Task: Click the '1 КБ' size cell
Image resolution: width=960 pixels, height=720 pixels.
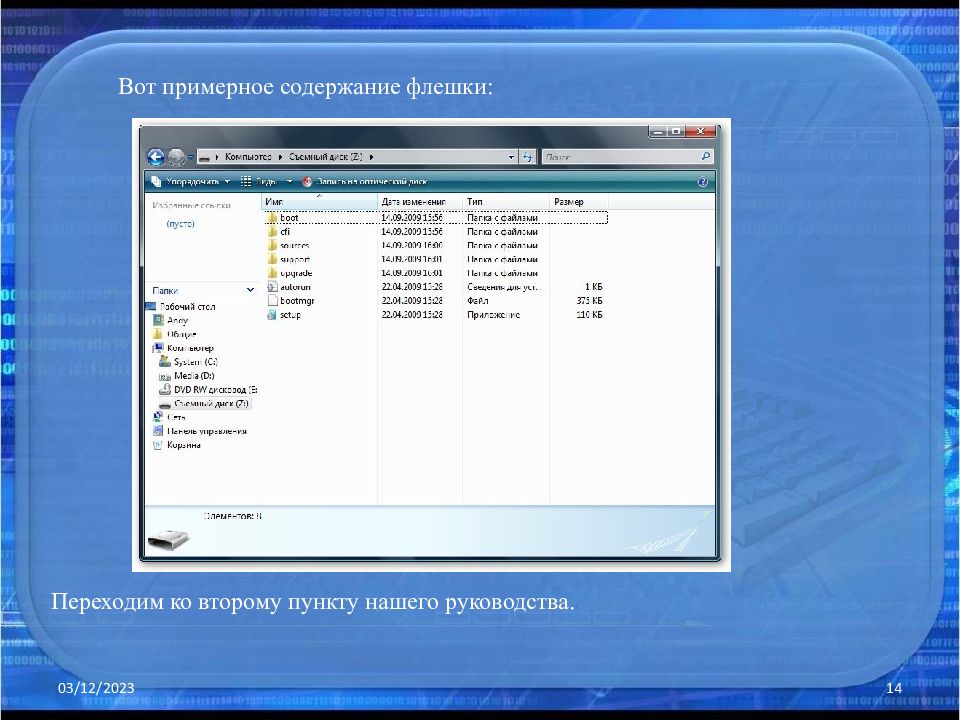Action: click(593, 287)
